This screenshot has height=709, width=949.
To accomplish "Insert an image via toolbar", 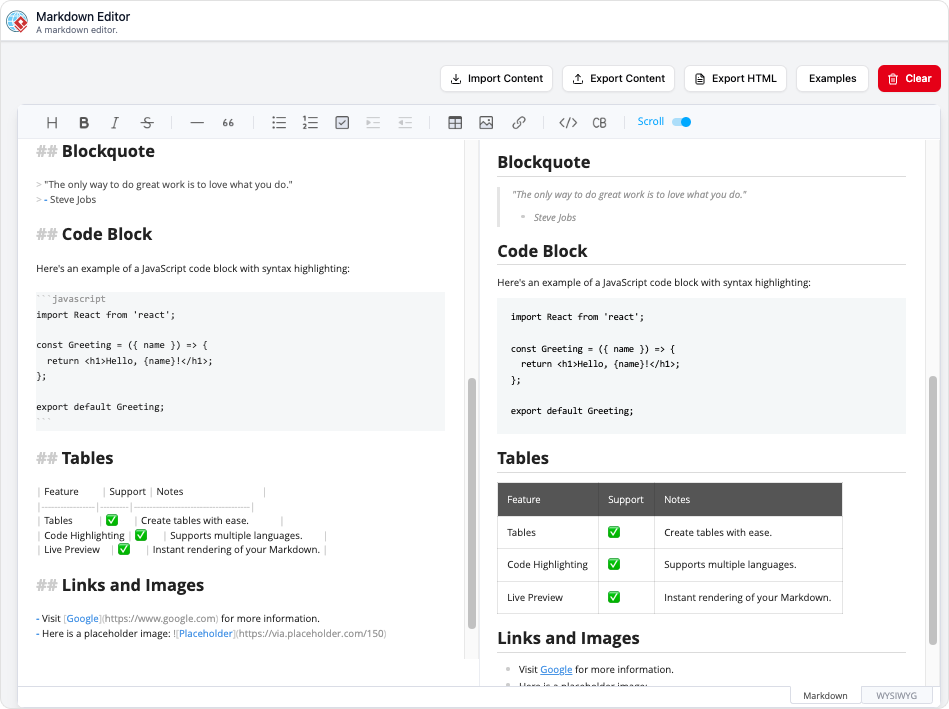I will tap(486, 123).
